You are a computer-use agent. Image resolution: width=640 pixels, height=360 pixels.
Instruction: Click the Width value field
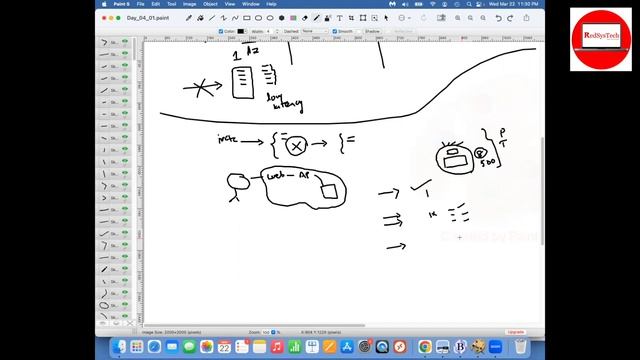pyautogui.click(x=269, y=31)
